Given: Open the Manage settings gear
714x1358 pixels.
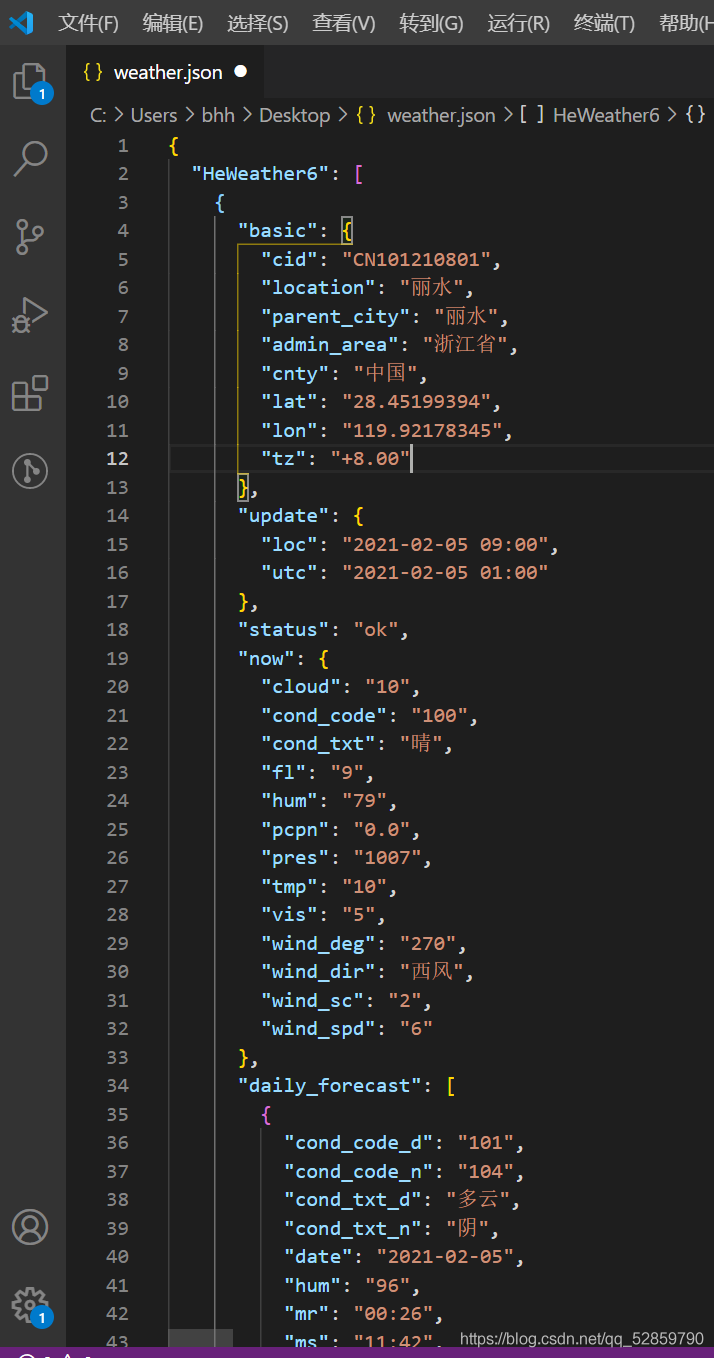Looking at the screenshot, I should 30,1304.
